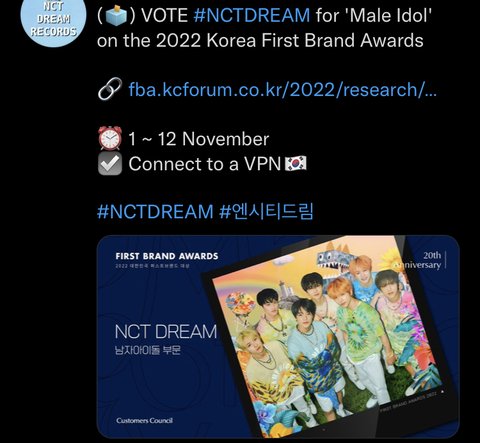
Task: Click the #NCTDREAM hashtag in the first line
Action: [x=252, y=15]
